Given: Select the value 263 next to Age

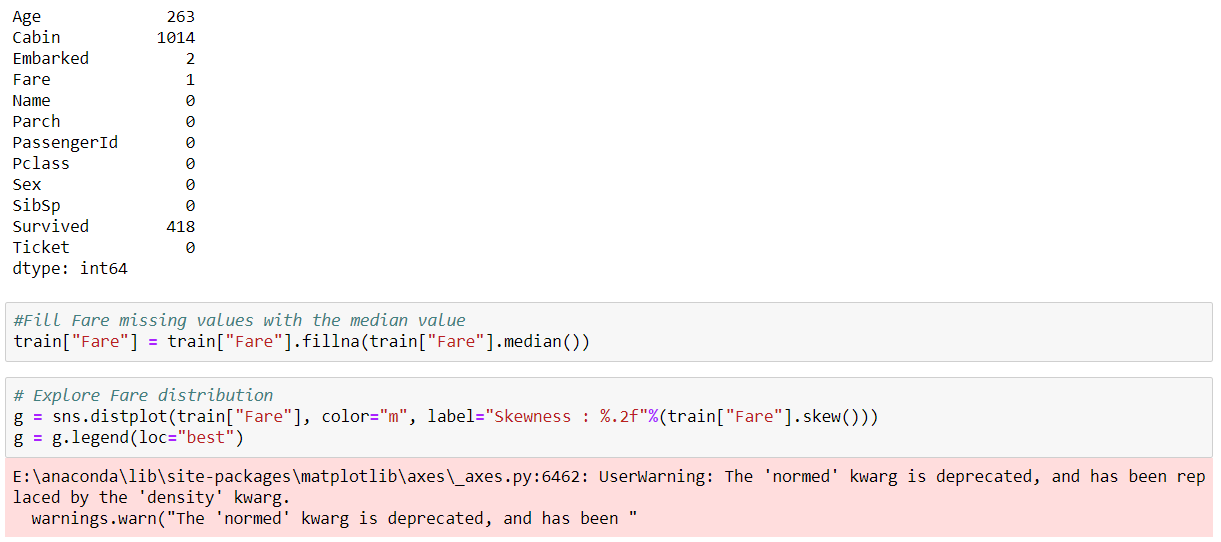Looking at the screenshot, I should click(181, 17).
